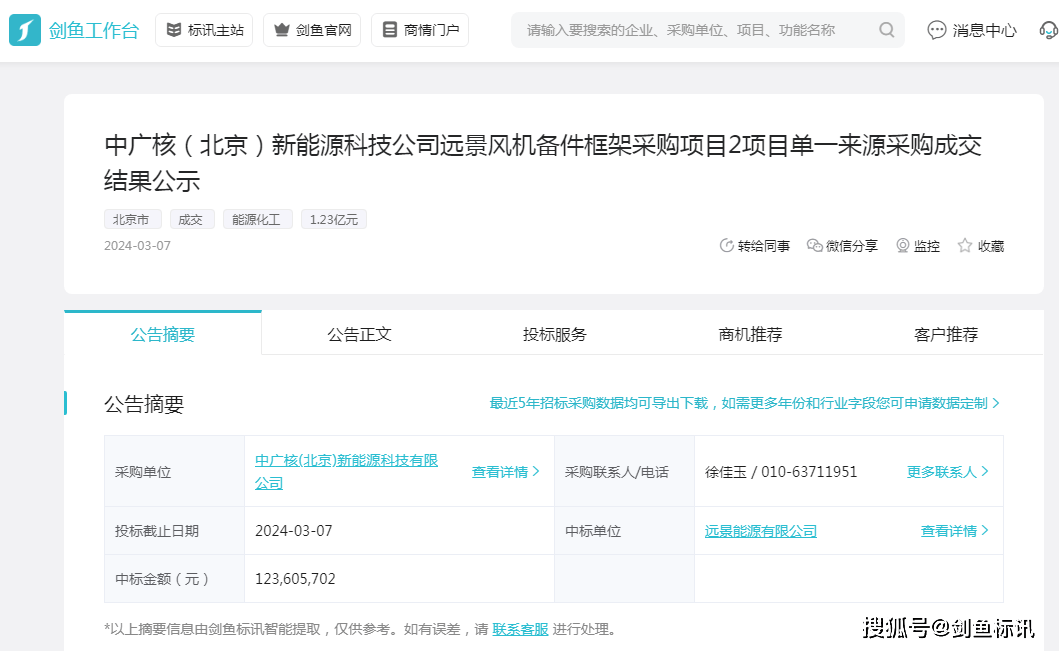This screenshot has height=651, width=1059.
Task: Expand 查看详情 for 中标单位
Action: (954, 531)
